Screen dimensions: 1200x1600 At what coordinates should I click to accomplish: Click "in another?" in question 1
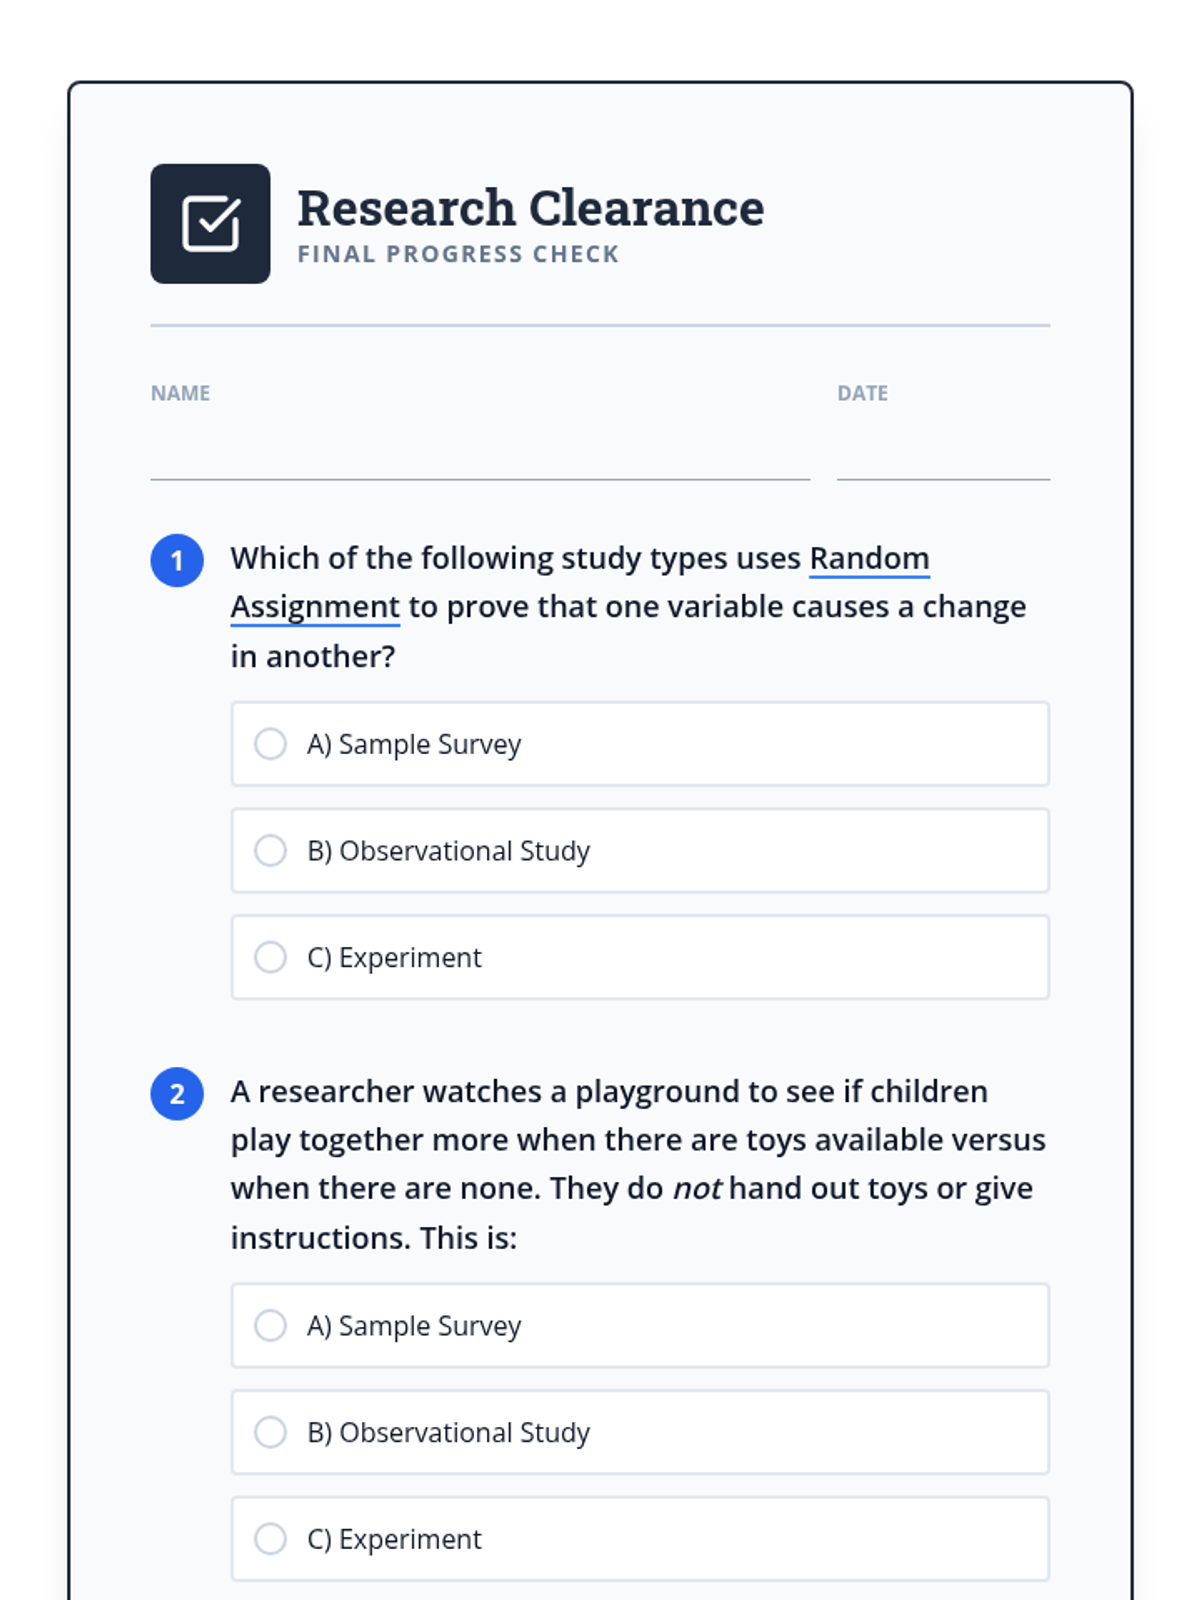[313, 656]
